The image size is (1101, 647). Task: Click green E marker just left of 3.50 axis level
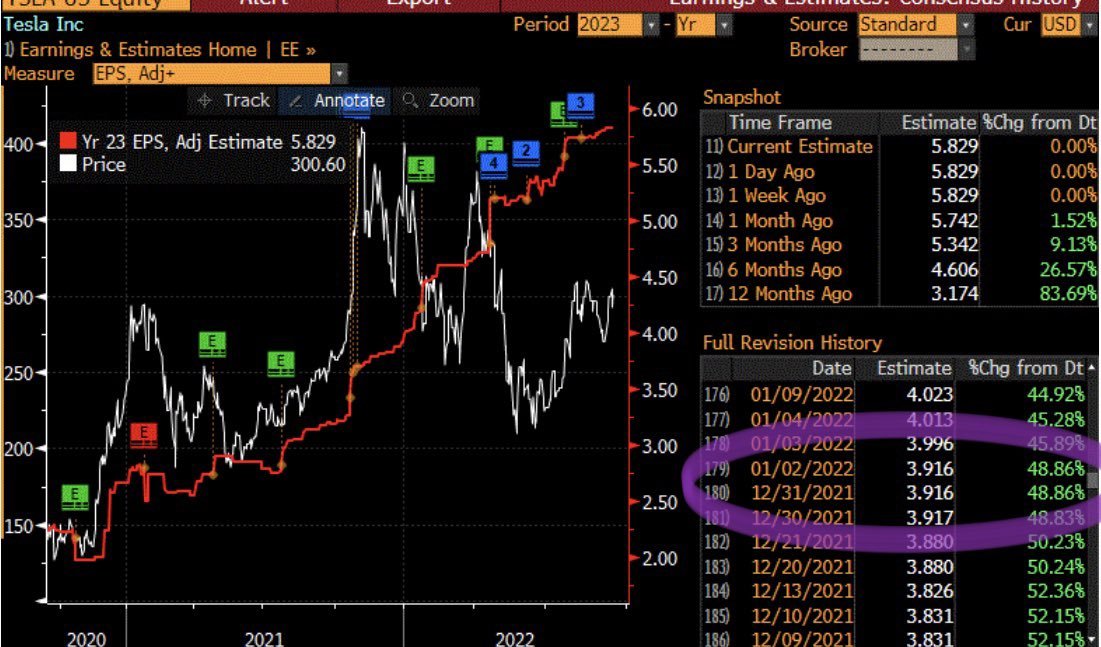pyautogui.click(x=281, y=364)
